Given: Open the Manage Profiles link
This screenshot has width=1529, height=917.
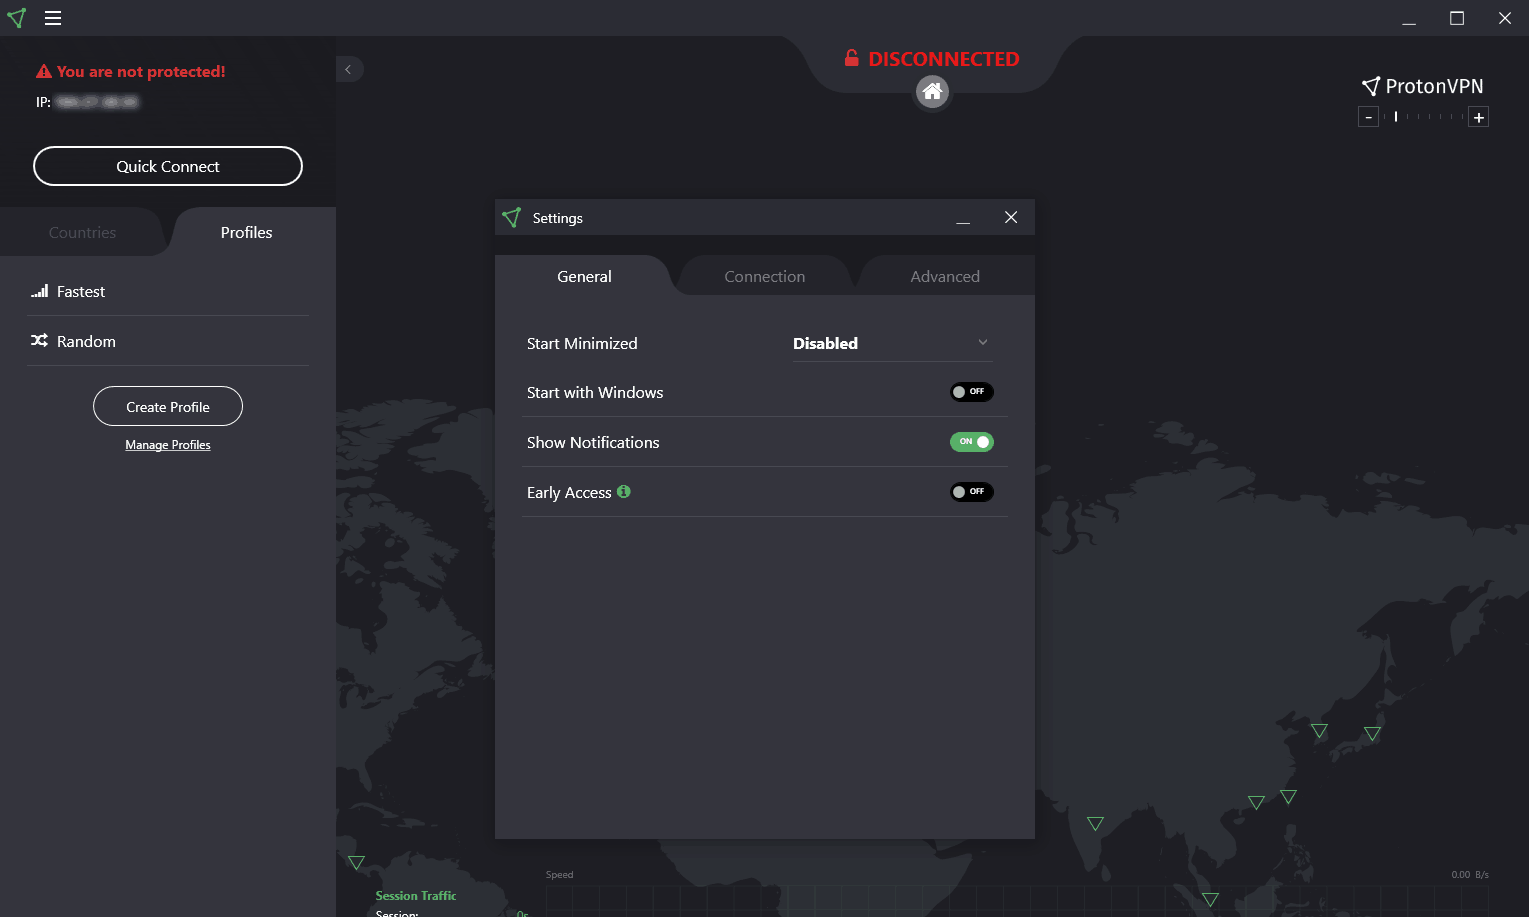Looking at the screenshot, I should (168, 445).
